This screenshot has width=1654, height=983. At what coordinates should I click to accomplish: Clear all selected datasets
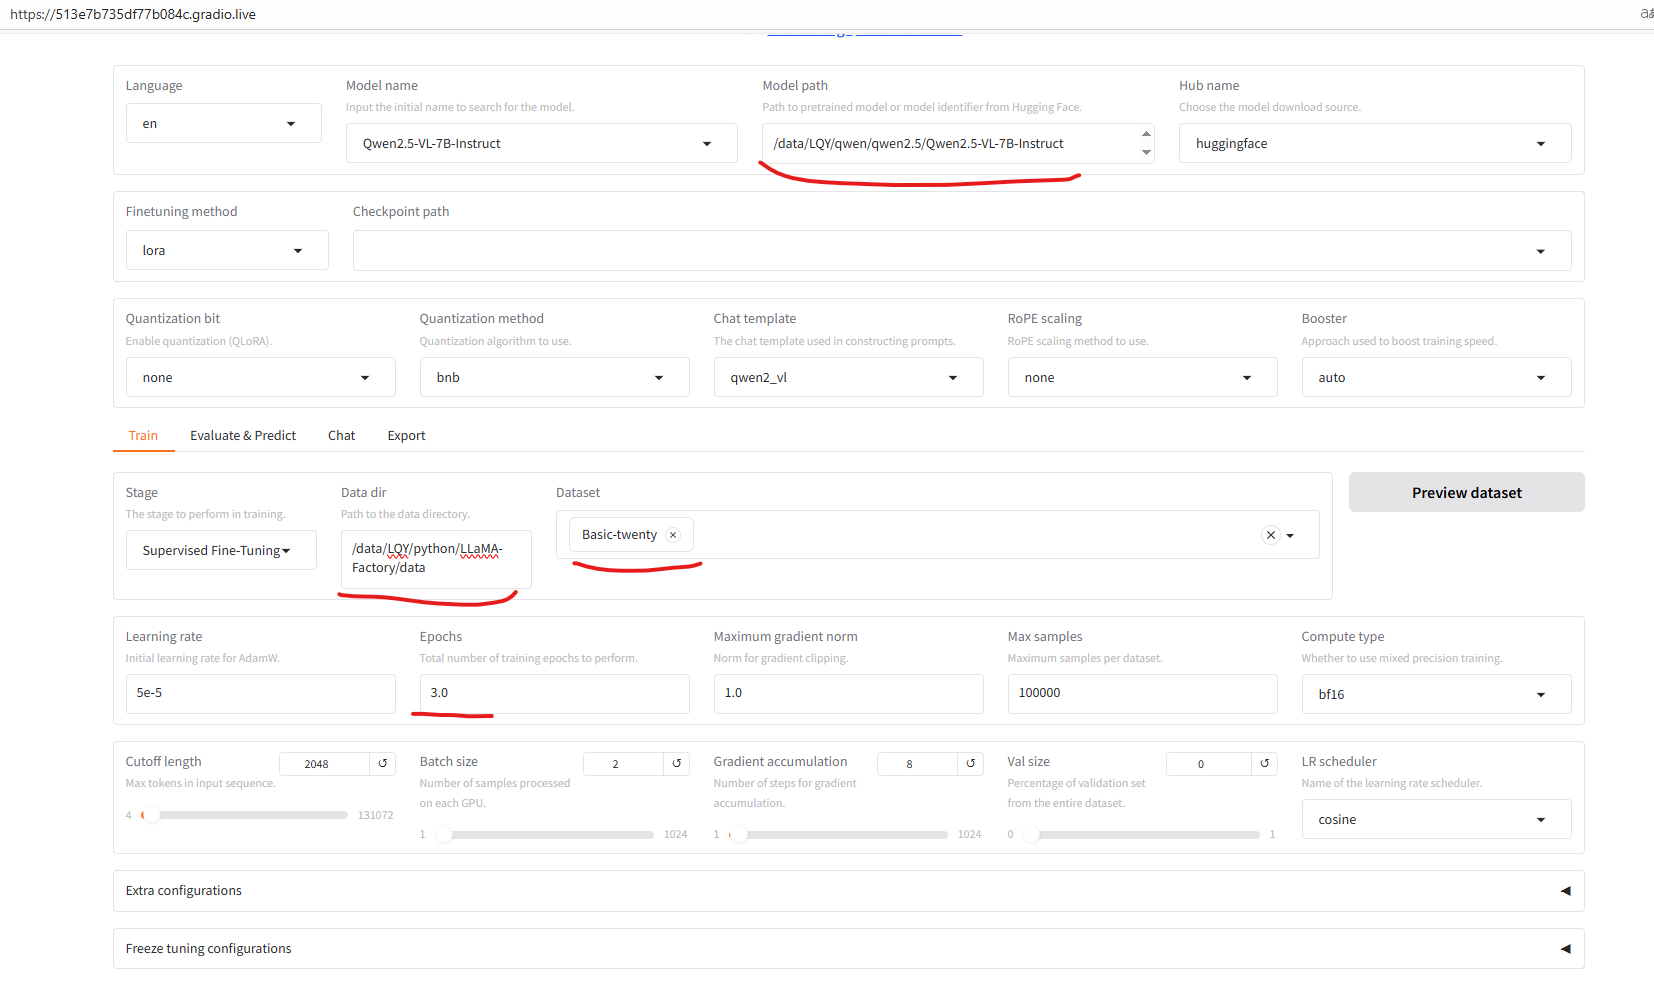click(x=1271, y=535)
